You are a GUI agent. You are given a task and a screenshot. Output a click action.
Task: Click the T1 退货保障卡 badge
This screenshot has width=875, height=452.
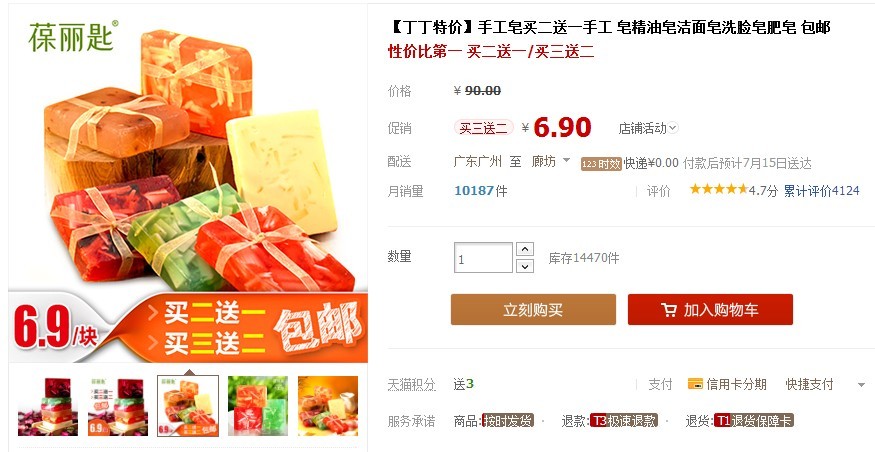(x=753, y=421)
